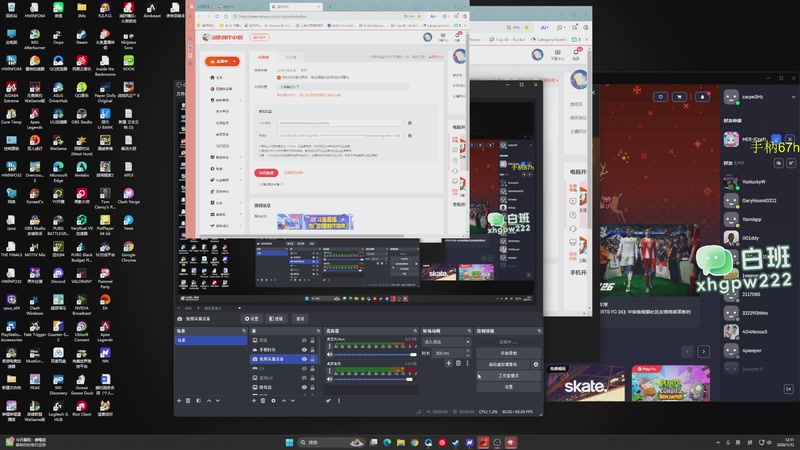Open Plants vs Zombies thumbnail in launcher
Screen dimensions: 800x450
click(670, 384)
